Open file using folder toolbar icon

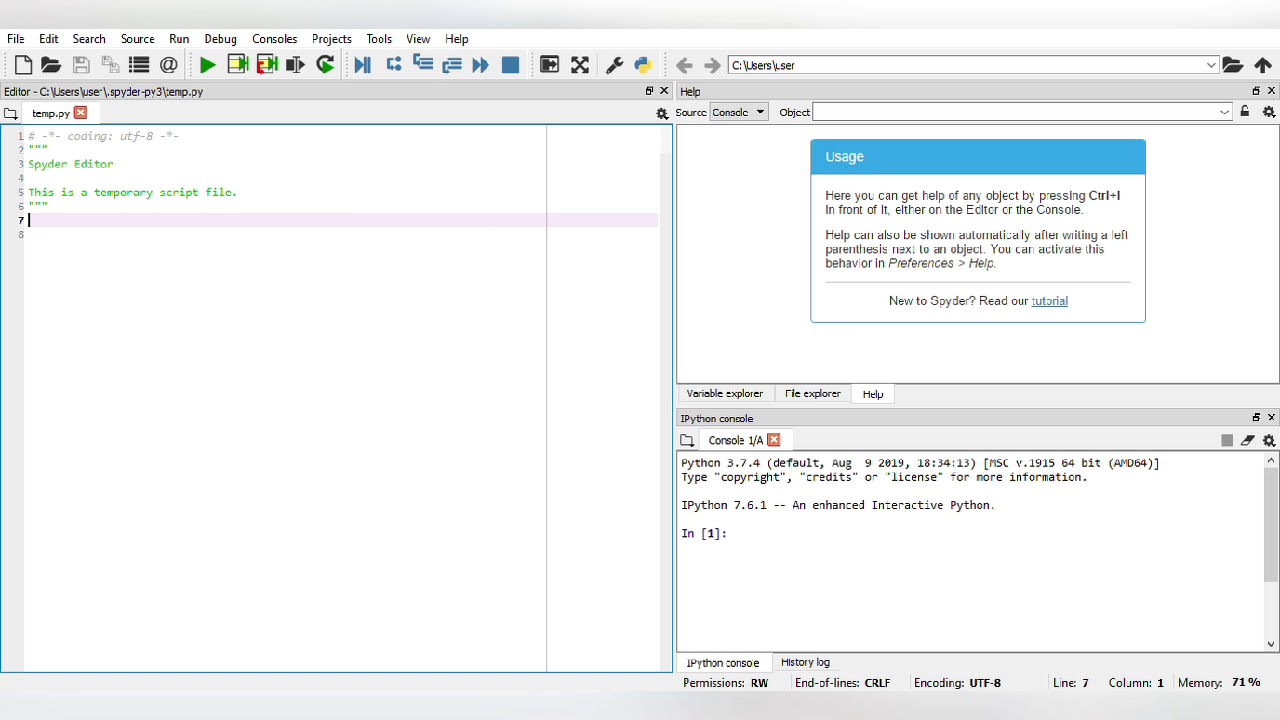coord(51,65)
